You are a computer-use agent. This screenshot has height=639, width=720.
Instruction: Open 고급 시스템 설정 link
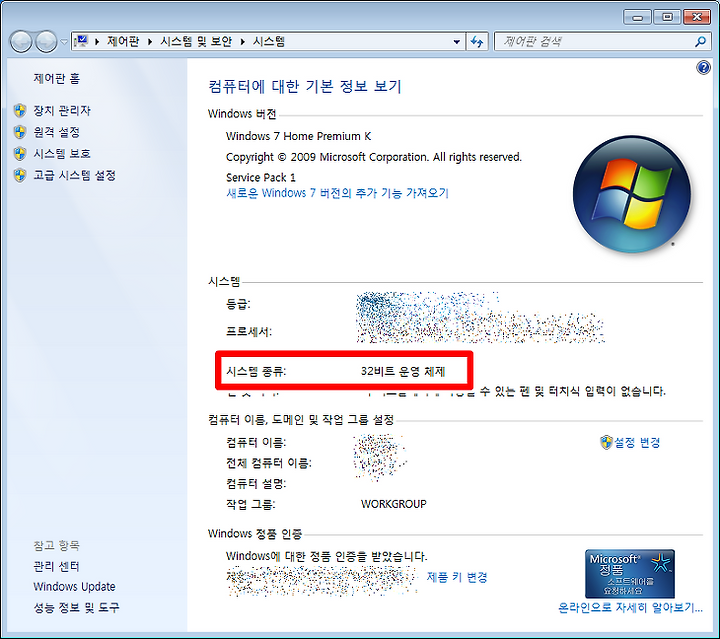point(74,175)
